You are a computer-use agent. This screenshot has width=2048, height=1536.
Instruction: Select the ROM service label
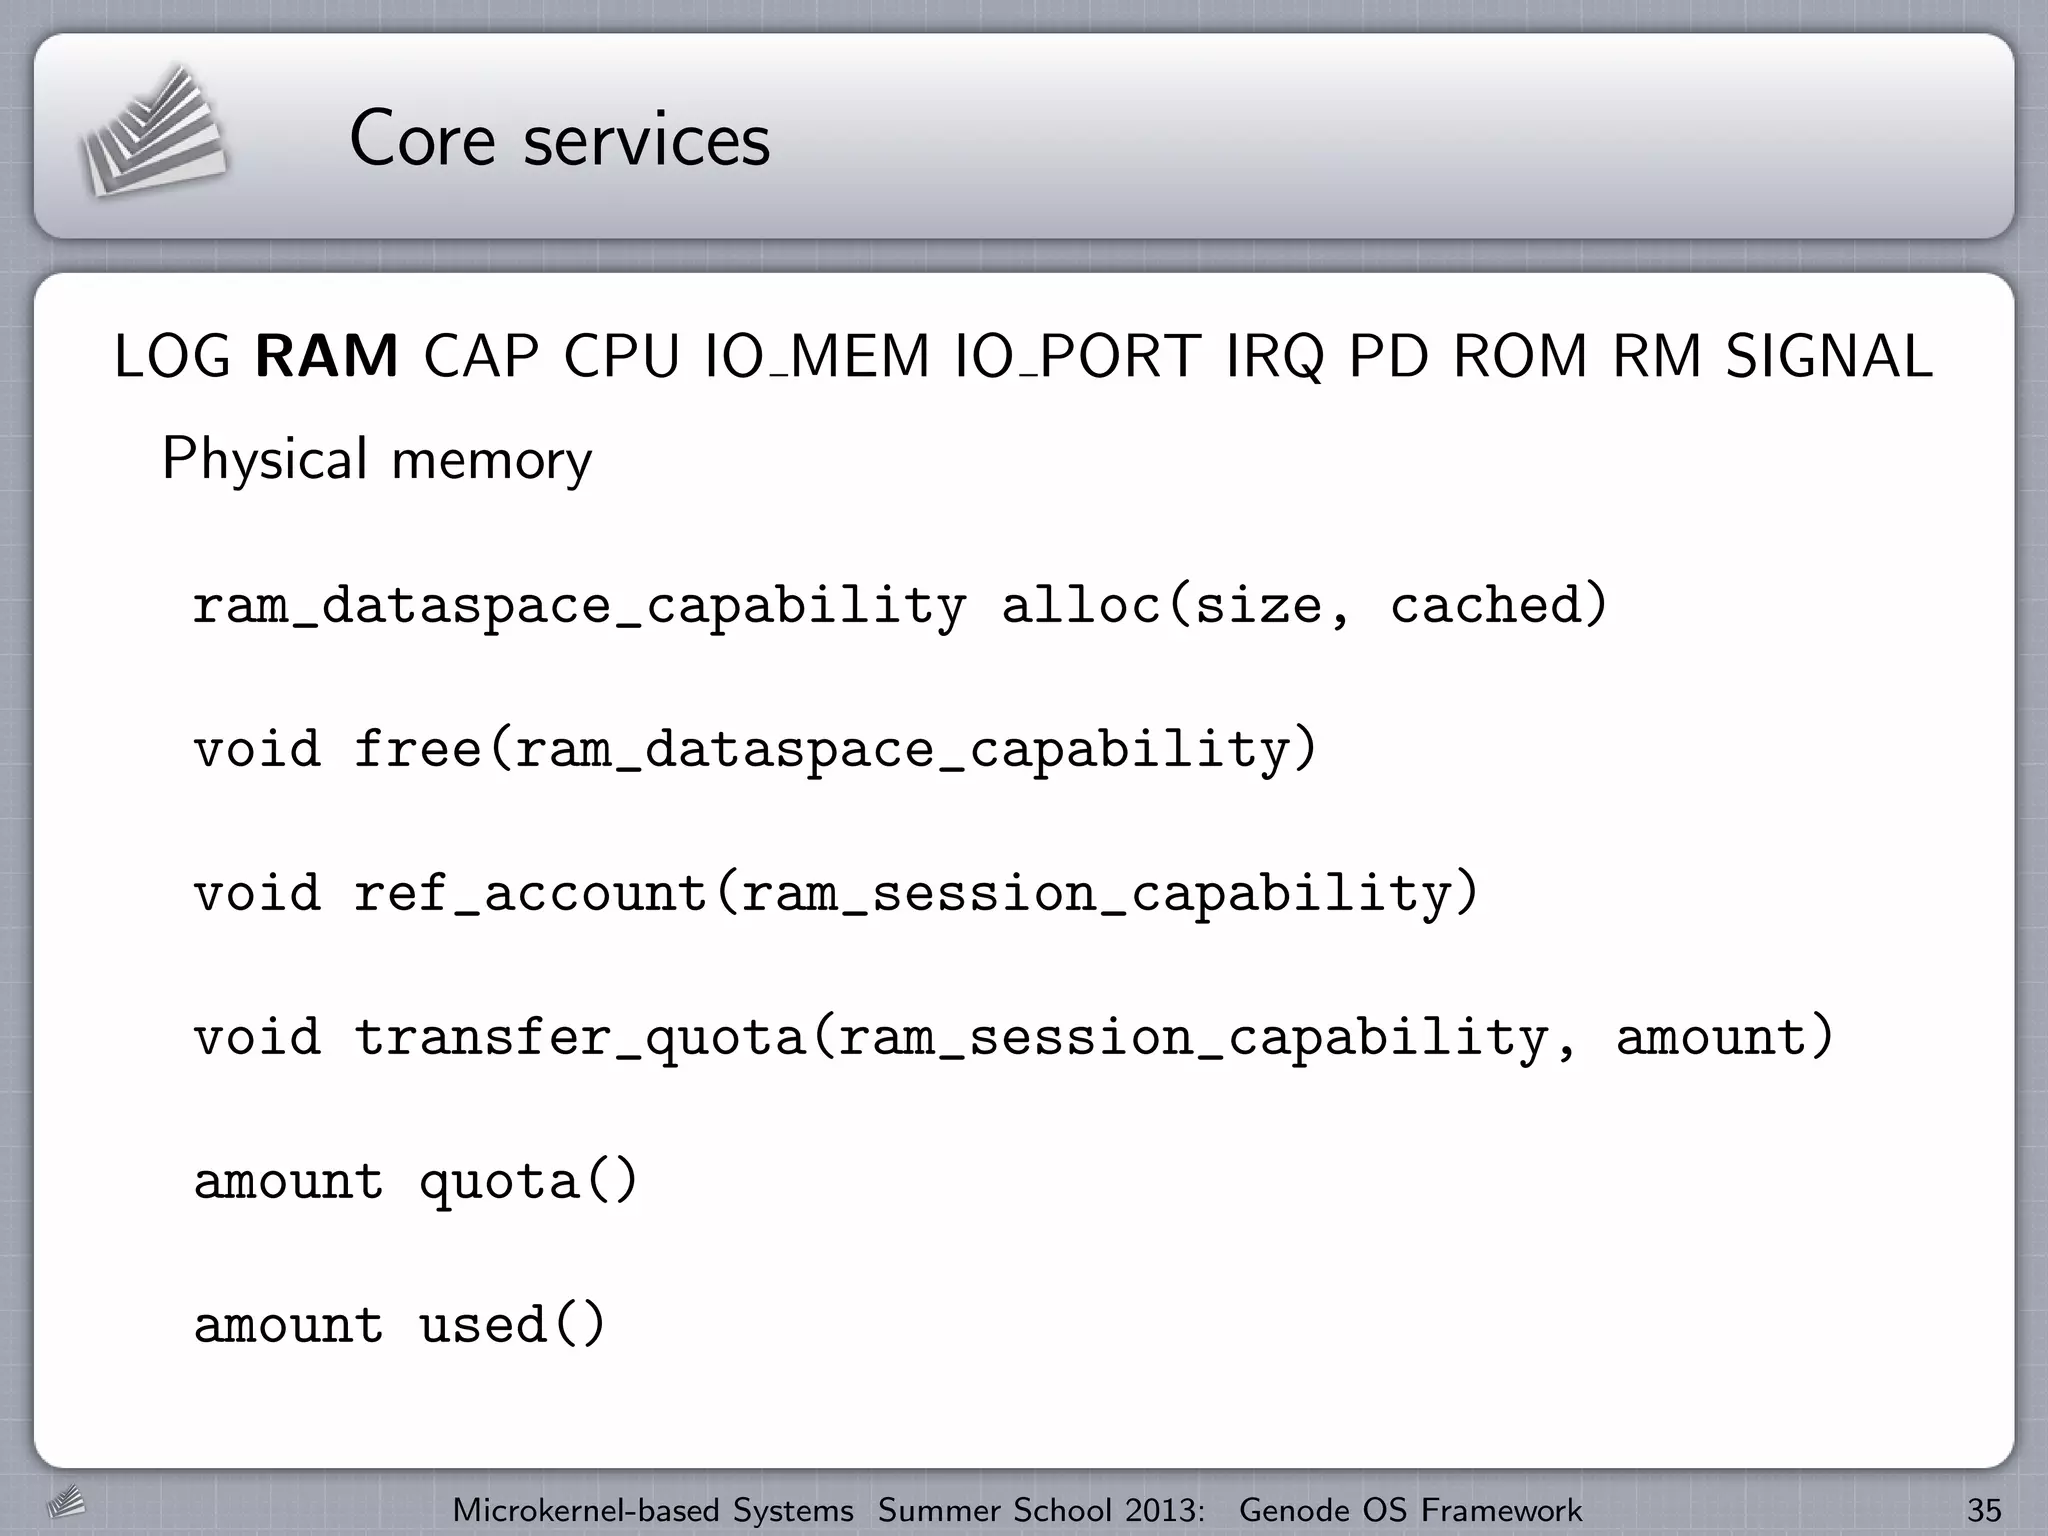tap(1520, 357)
